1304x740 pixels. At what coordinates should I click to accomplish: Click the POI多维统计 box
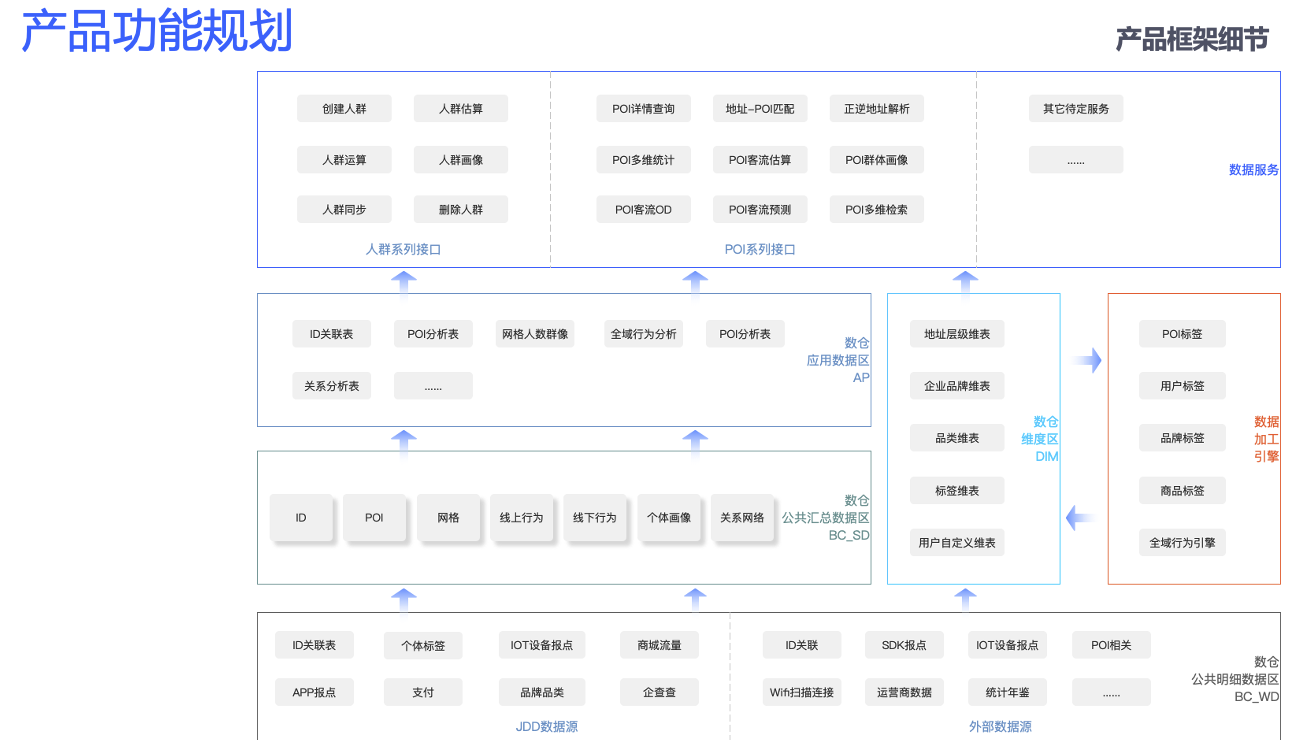click(x=644, y=159)
